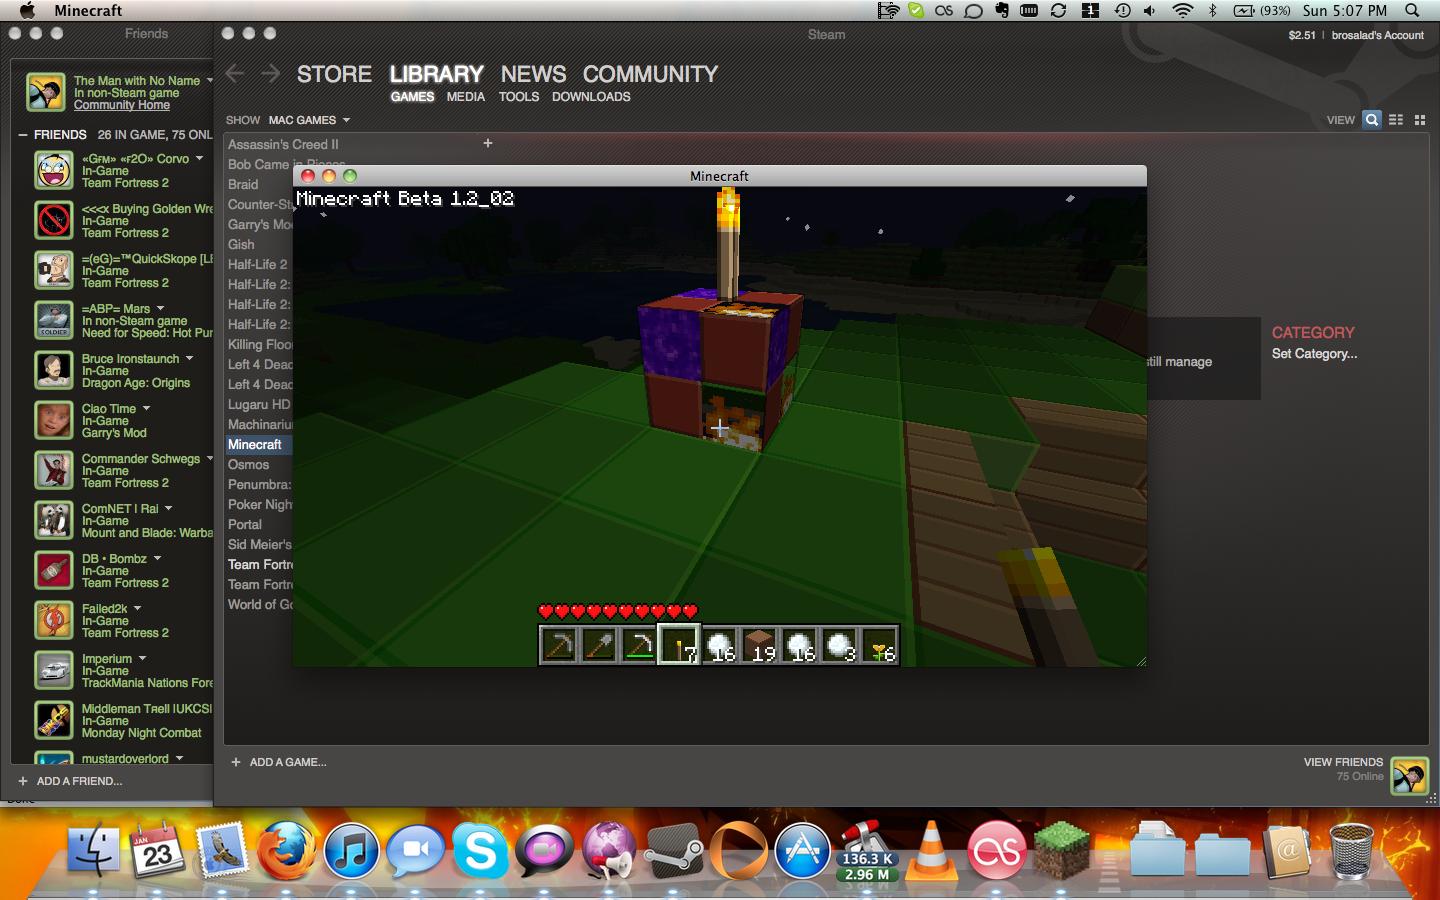The image size is (1440, 900).
Task: Open the Wi-Fi menu bar icon
Action: pyautogui.click(x=1183, y=10)
